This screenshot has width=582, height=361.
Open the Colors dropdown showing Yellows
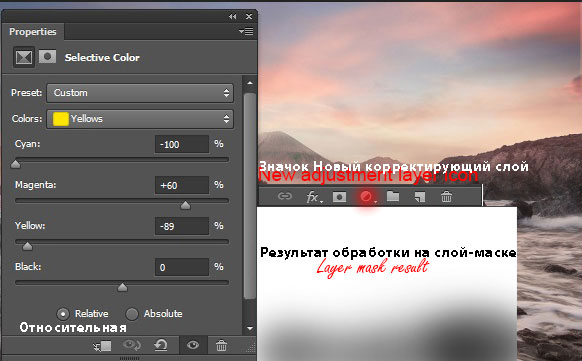pos(140,119)
